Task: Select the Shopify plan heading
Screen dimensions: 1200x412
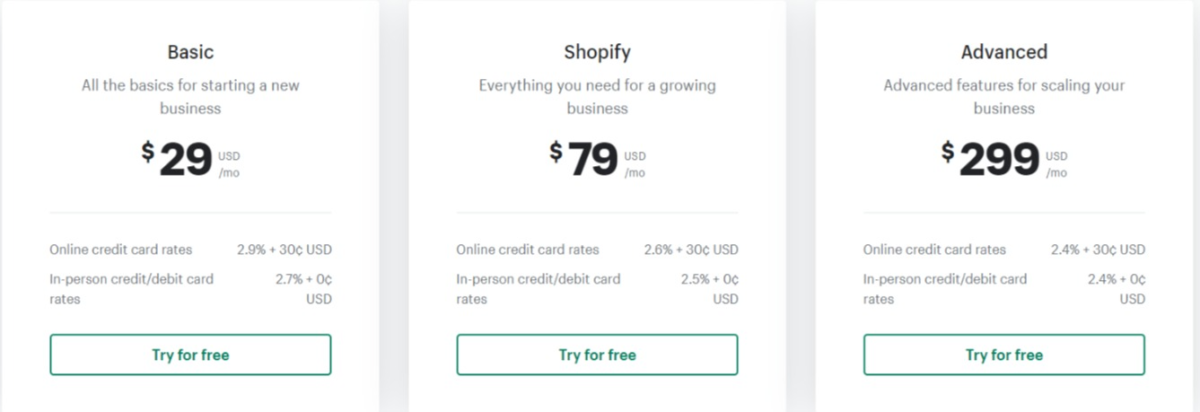Action: 597,52
